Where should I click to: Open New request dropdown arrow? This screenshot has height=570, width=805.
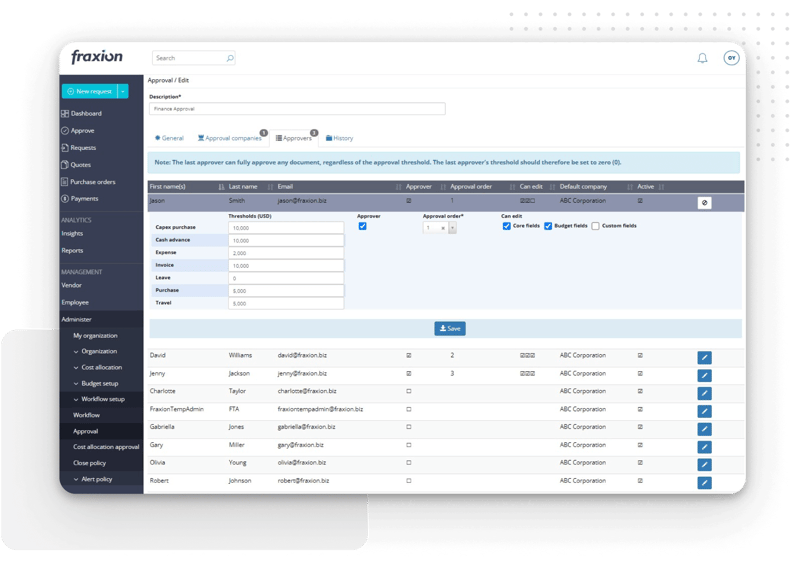(123, 91)
